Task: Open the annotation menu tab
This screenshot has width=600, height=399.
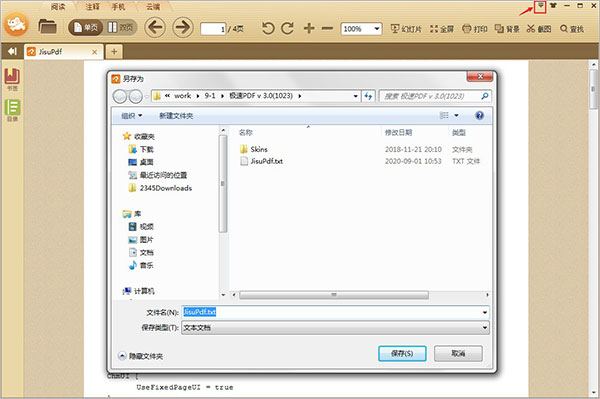Action: (x=92, y=7)
